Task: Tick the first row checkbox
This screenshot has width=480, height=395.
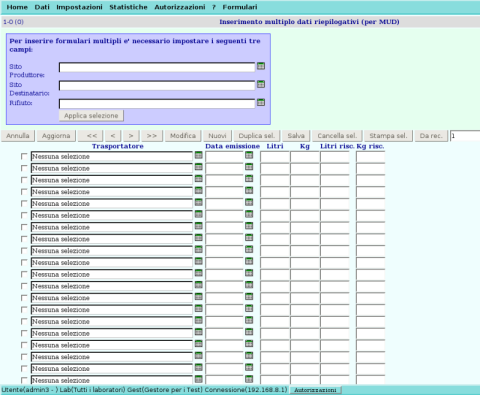Action: [x=24, y=156]
